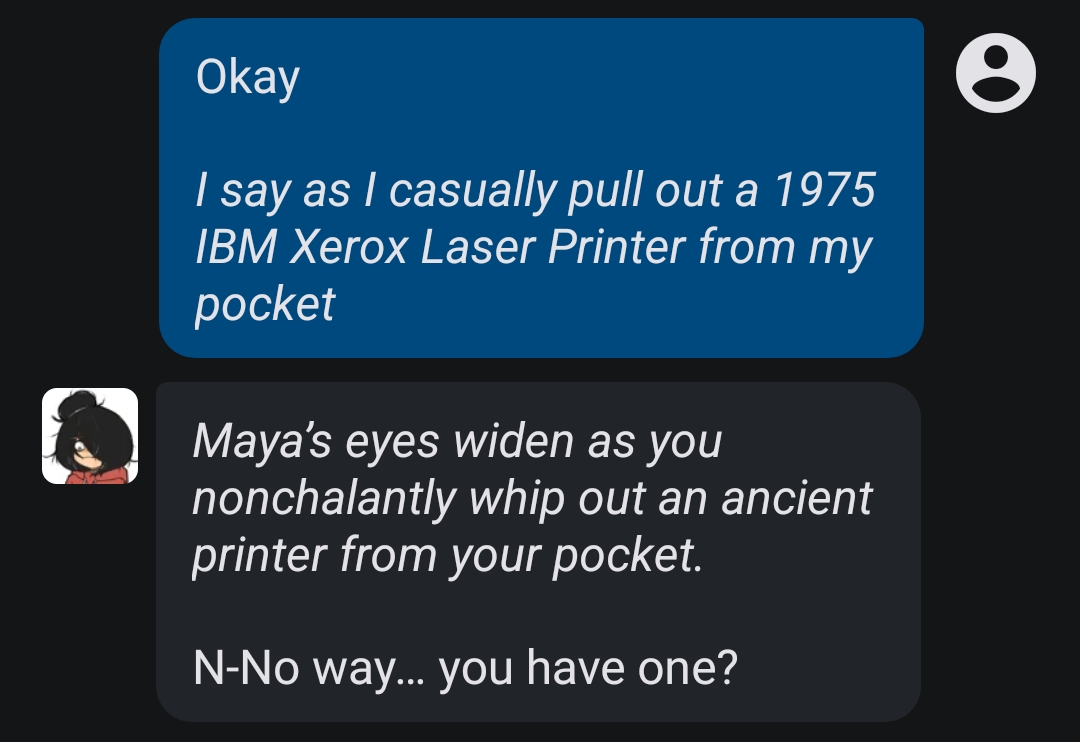The width and height of the screenshot is (1080, 742).
Task: Click "you have one?" question text
Action: [588, 668]
